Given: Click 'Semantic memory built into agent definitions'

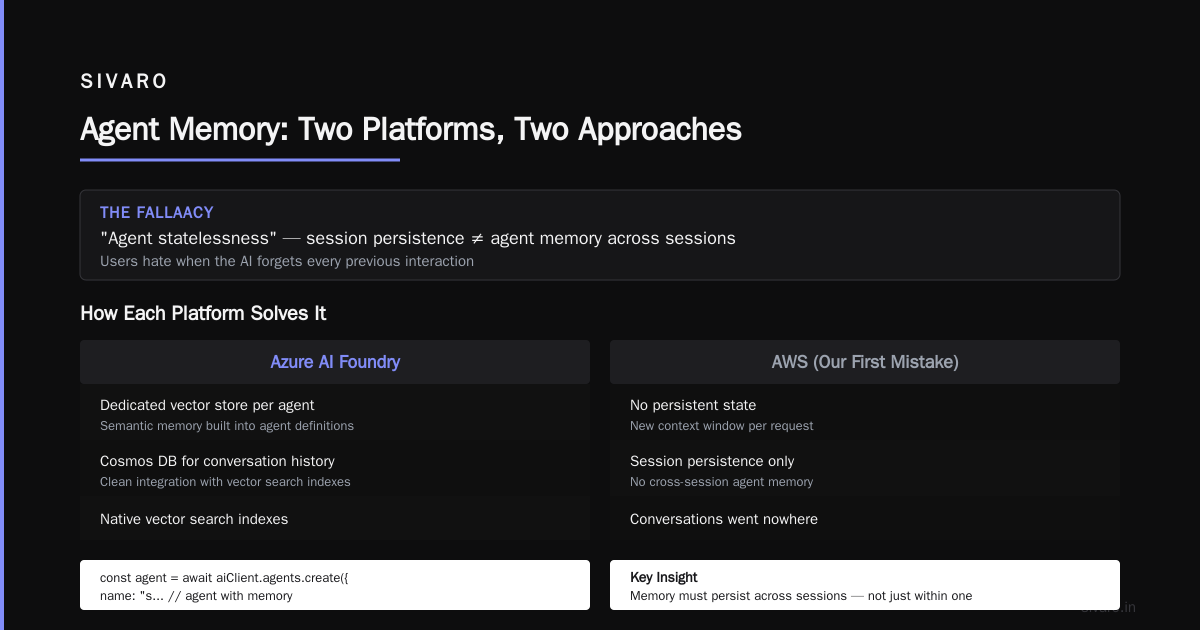Looking at the screenshot, I should [227, 426].
